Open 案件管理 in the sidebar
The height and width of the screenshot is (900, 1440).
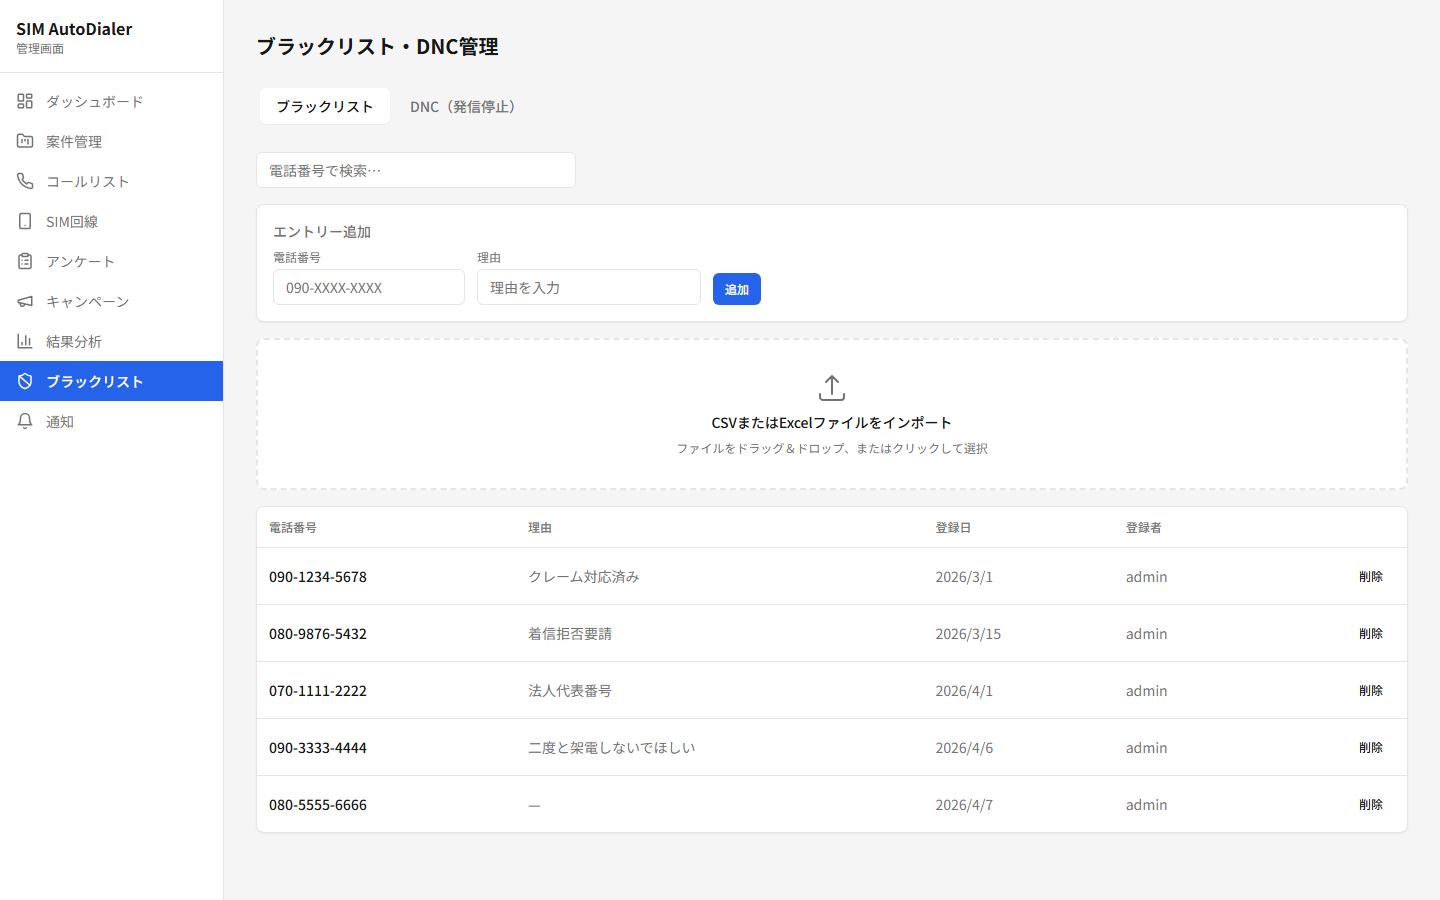click(111, 141)
